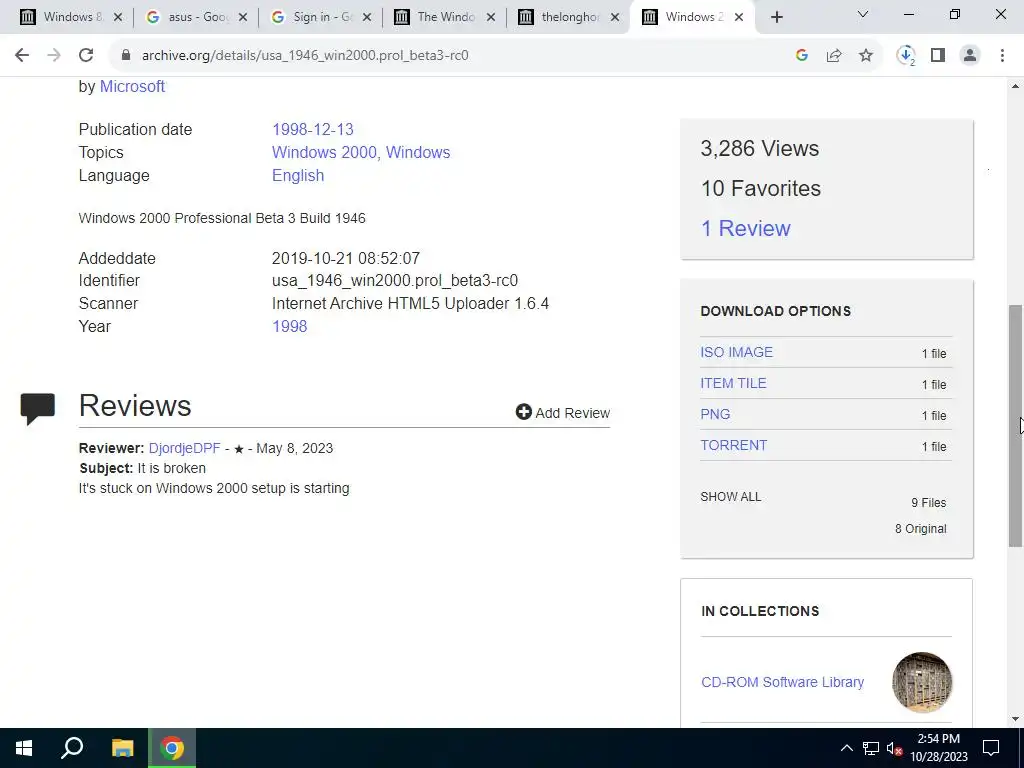Open the Windows 2000 topic link
Viewport: 1024px width, 768px height.
click(324, 152)
